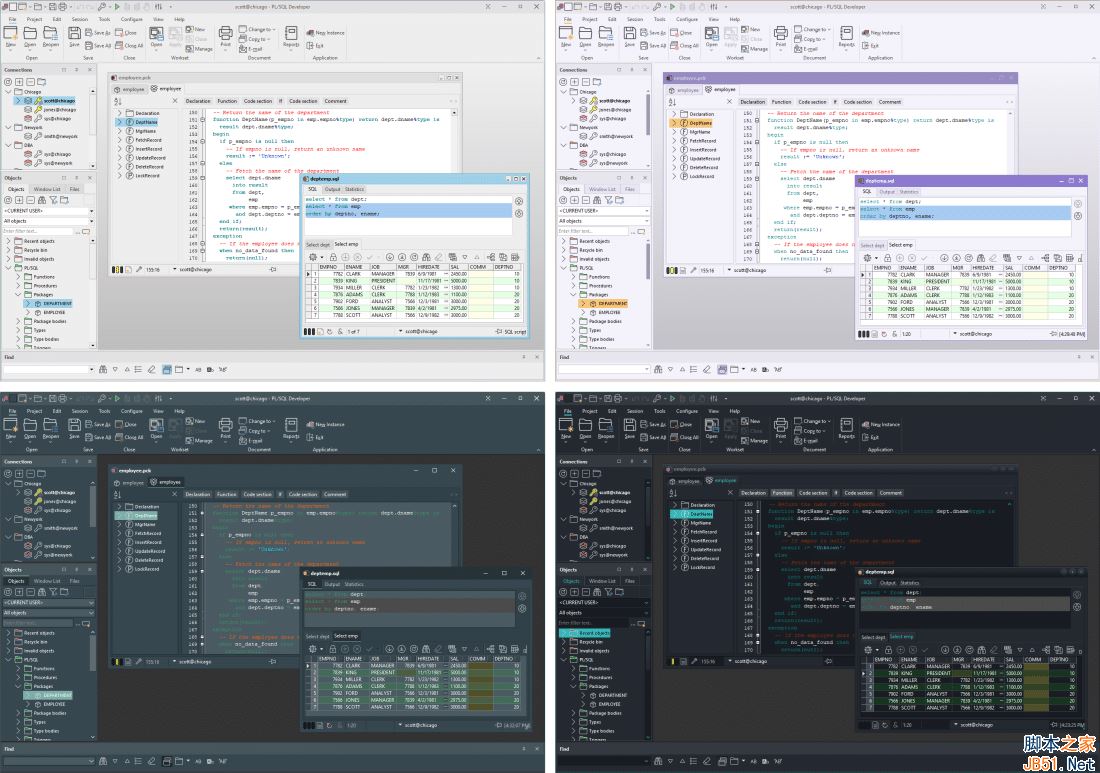Viewport: 1100px width, 773px height.
Task: Click the binoculars icon in the blue-themed window's Find bar
Action: click(101, 369)
